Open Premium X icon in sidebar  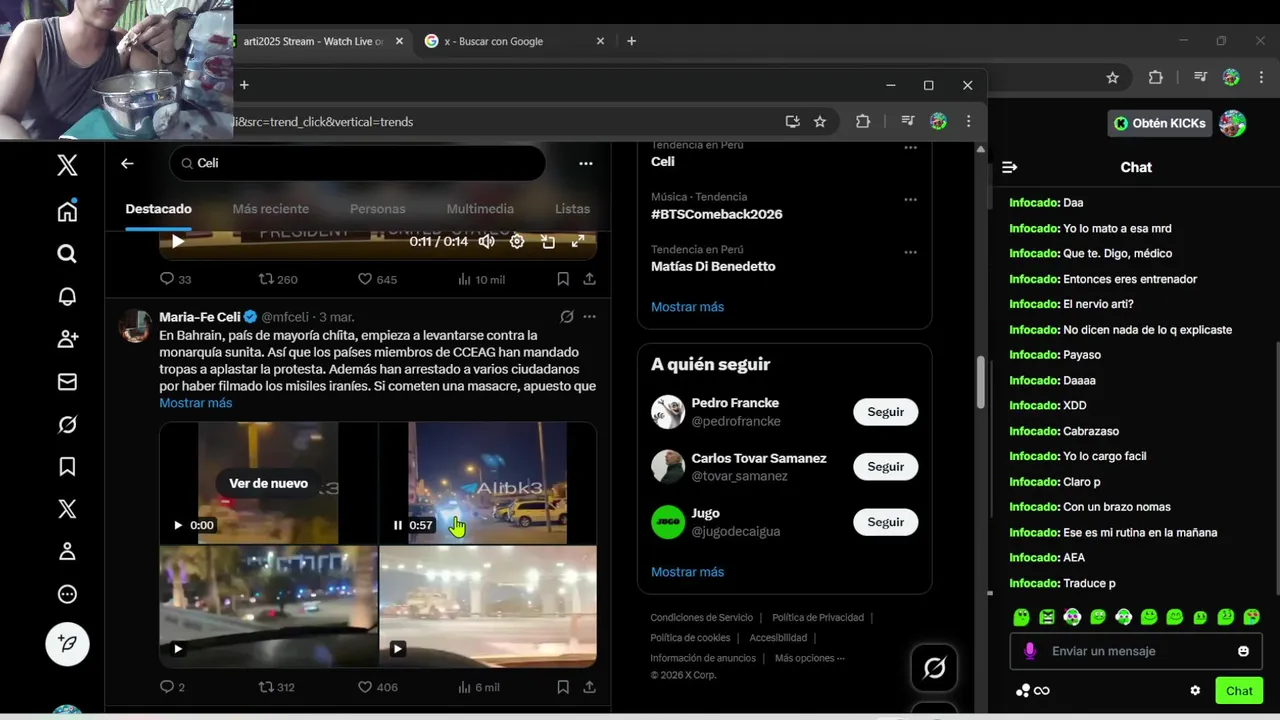click(67, 509)
